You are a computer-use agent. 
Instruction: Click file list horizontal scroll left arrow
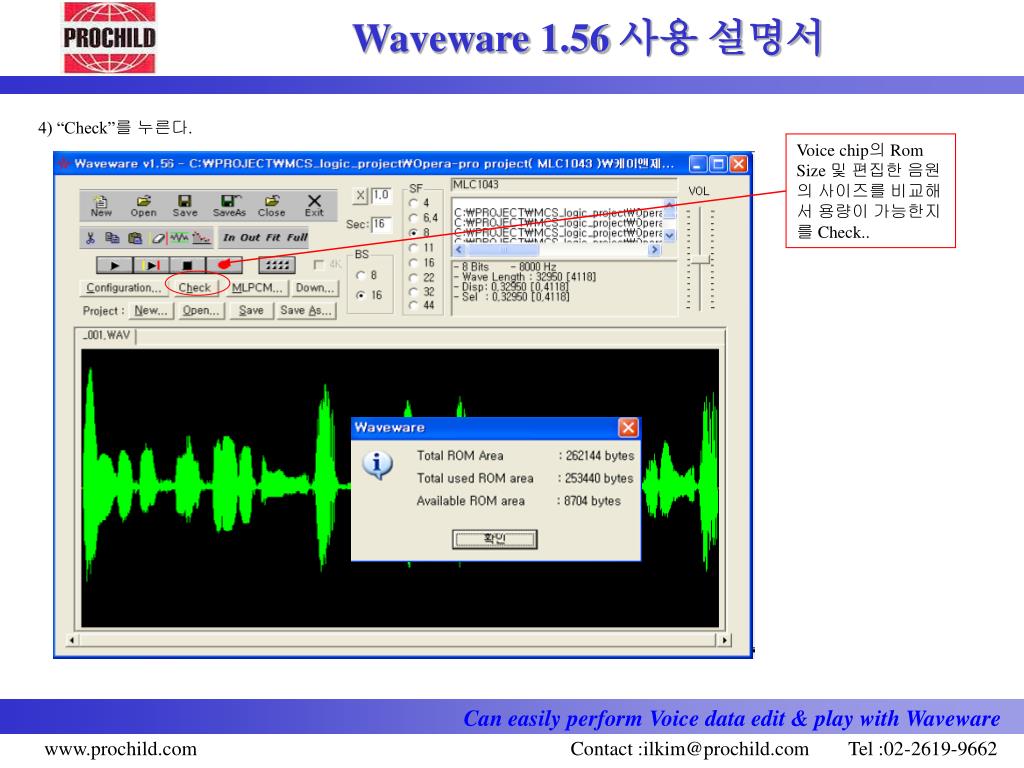(x=458, y=249)
